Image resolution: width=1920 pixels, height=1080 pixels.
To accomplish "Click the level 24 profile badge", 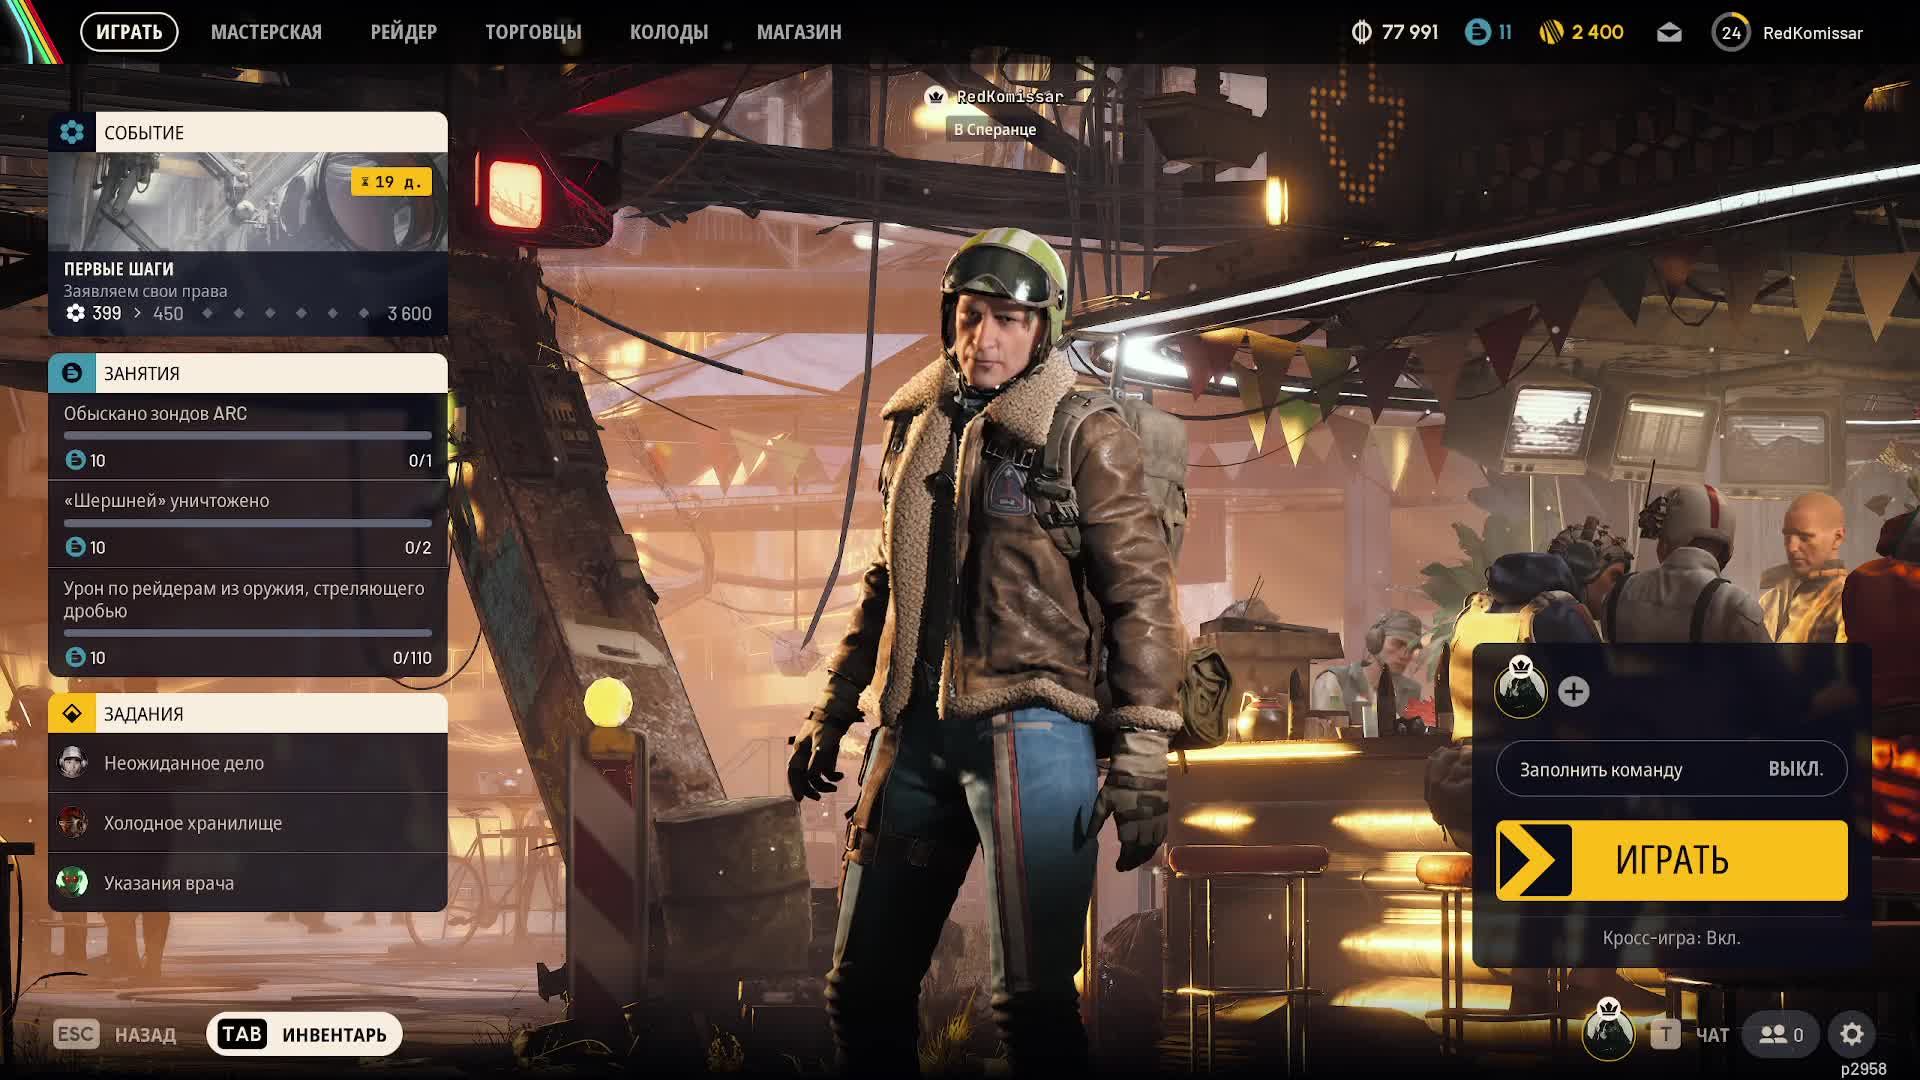I will pos(1730,33).
